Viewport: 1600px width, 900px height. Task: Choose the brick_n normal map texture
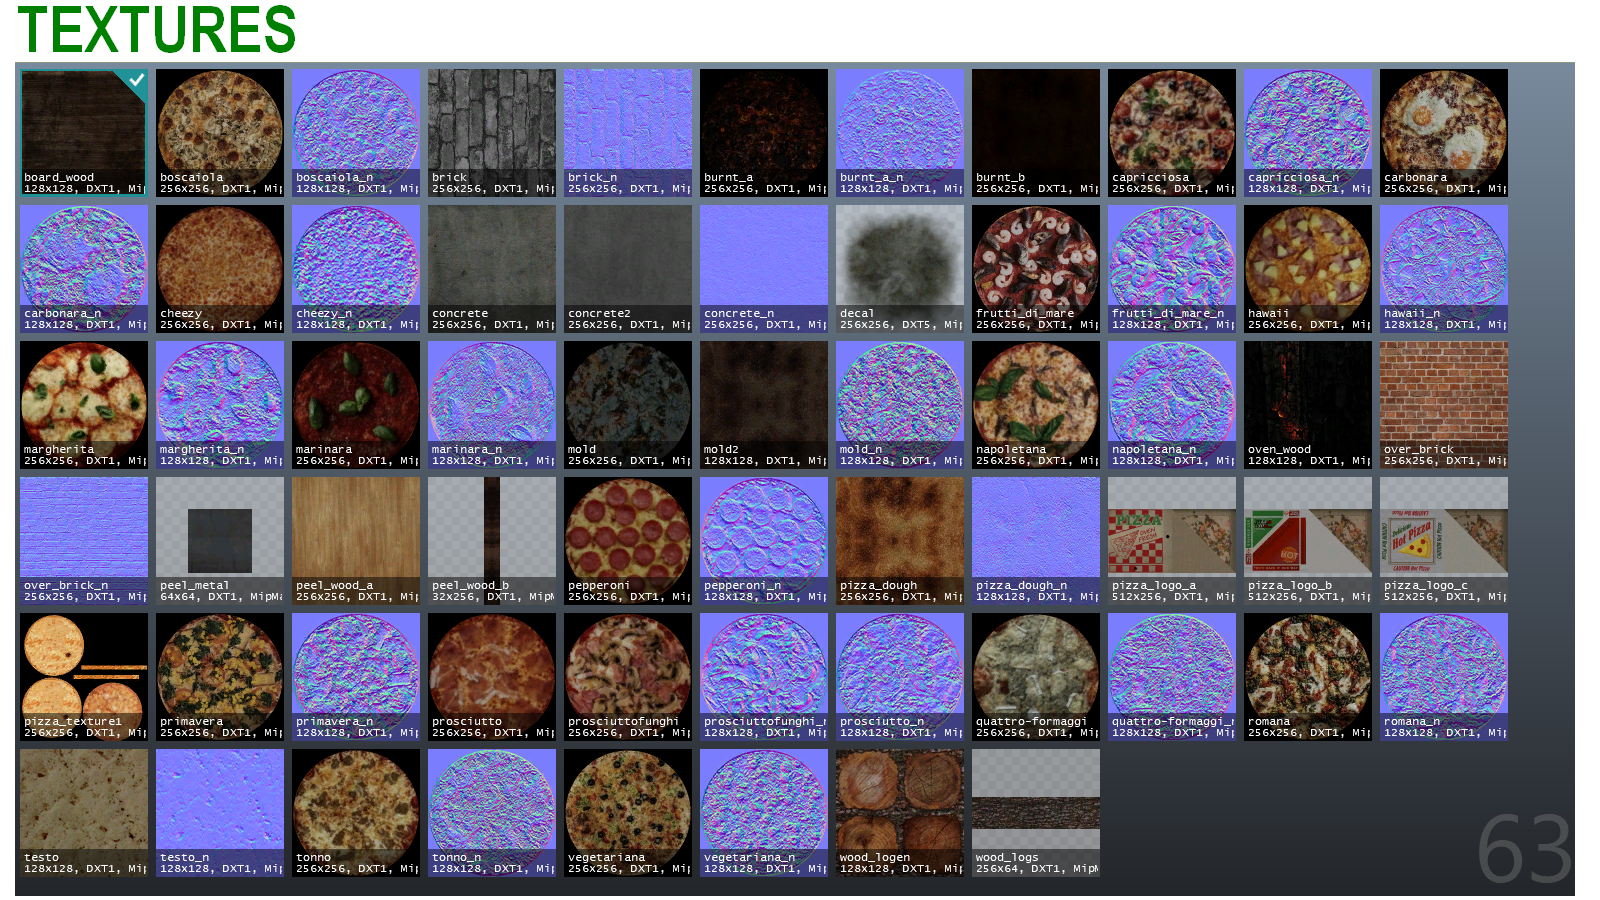pos(628,133)
